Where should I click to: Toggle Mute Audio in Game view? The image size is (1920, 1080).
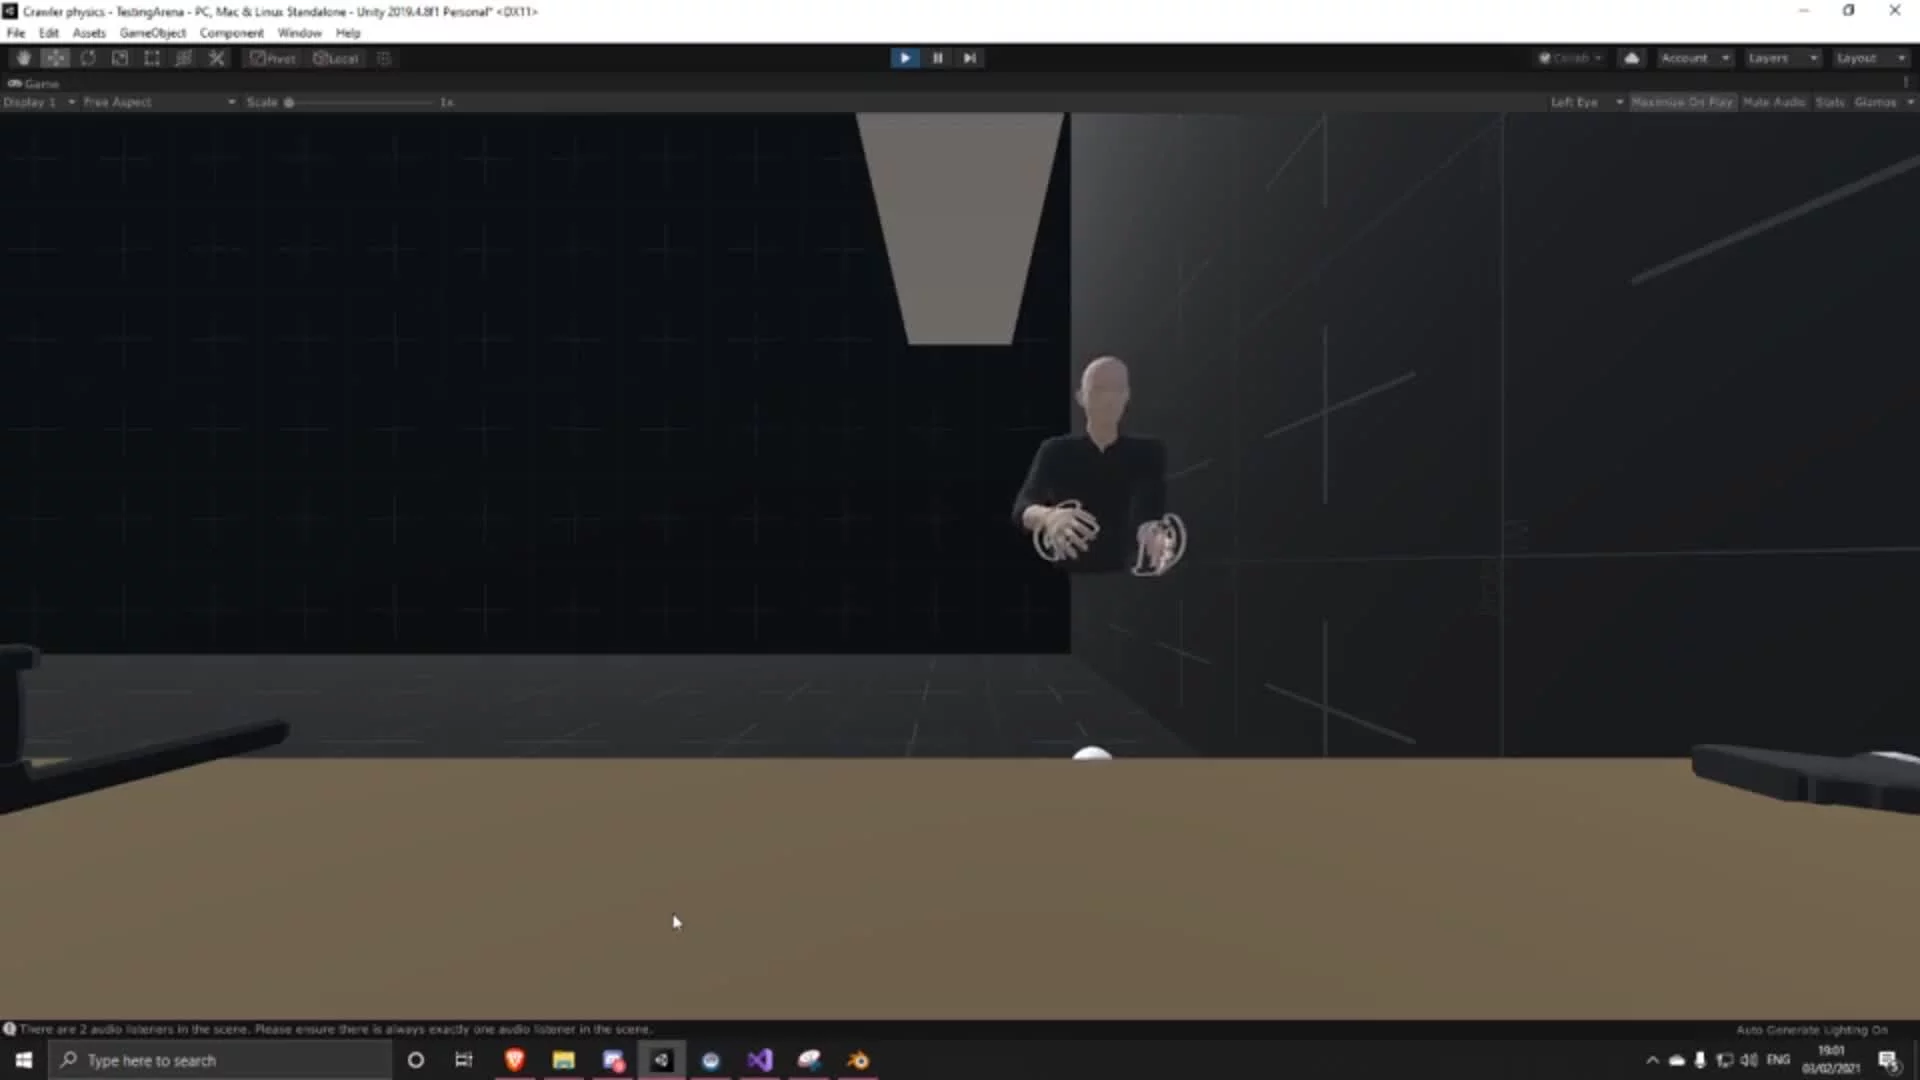[x=1773, y=102]
